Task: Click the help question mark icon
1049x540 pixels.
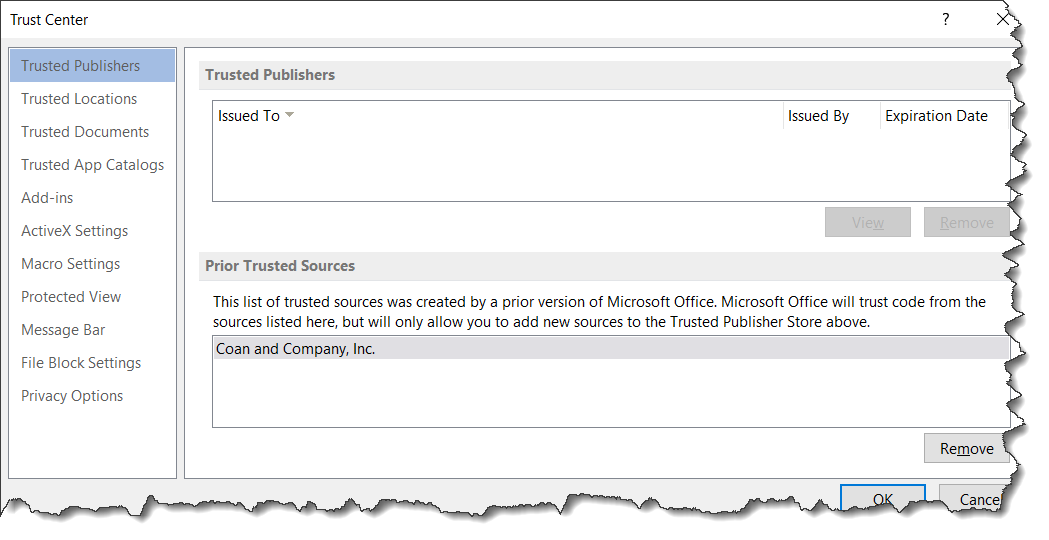Action: coord(945,19)
